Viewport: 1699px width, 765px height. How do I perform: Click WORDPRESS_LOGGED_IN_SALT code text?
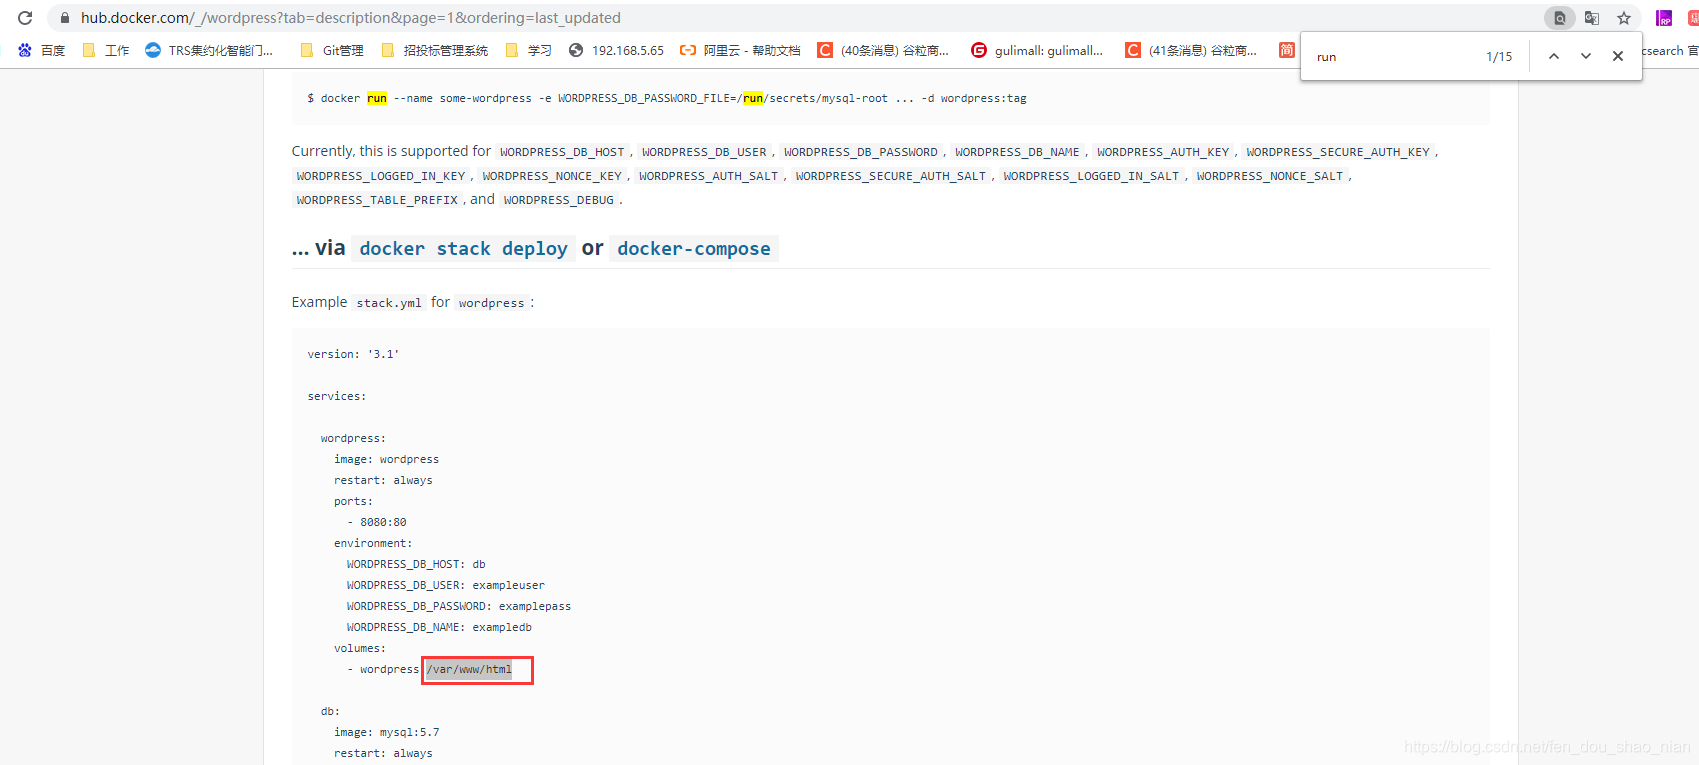1091,176
